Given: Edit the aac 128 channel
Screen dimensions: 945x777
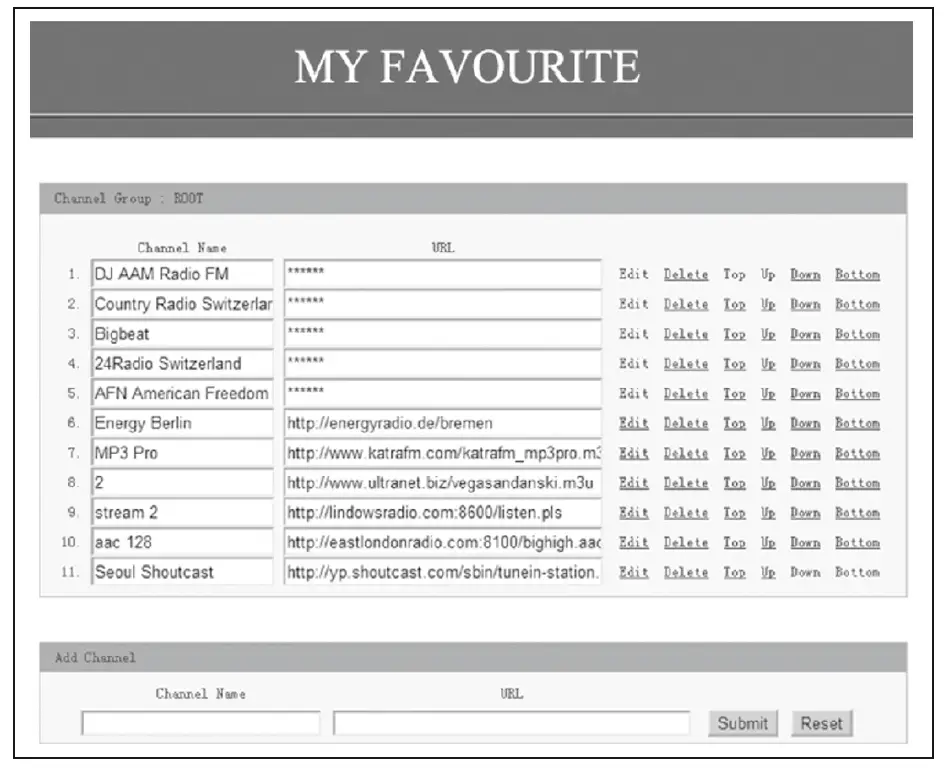Looking at the screenshot, I should coord(633,543).
